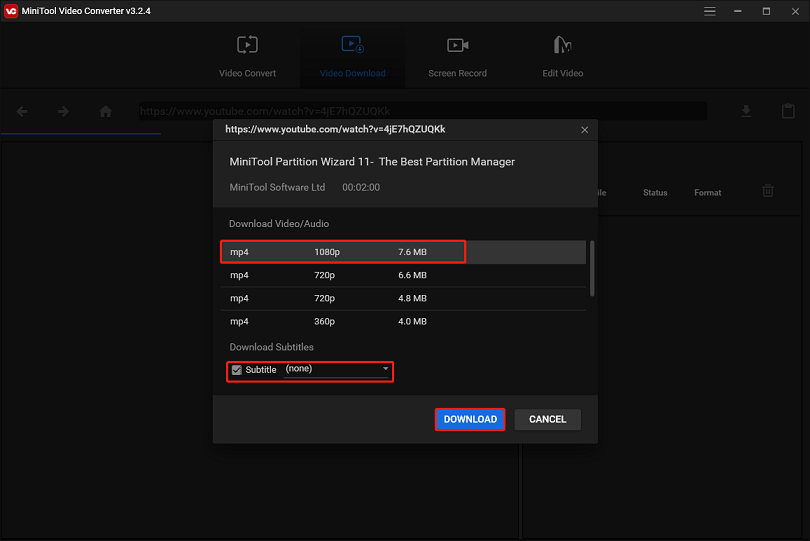
Task: Go back with the left arrow
Action: (22, 111)
